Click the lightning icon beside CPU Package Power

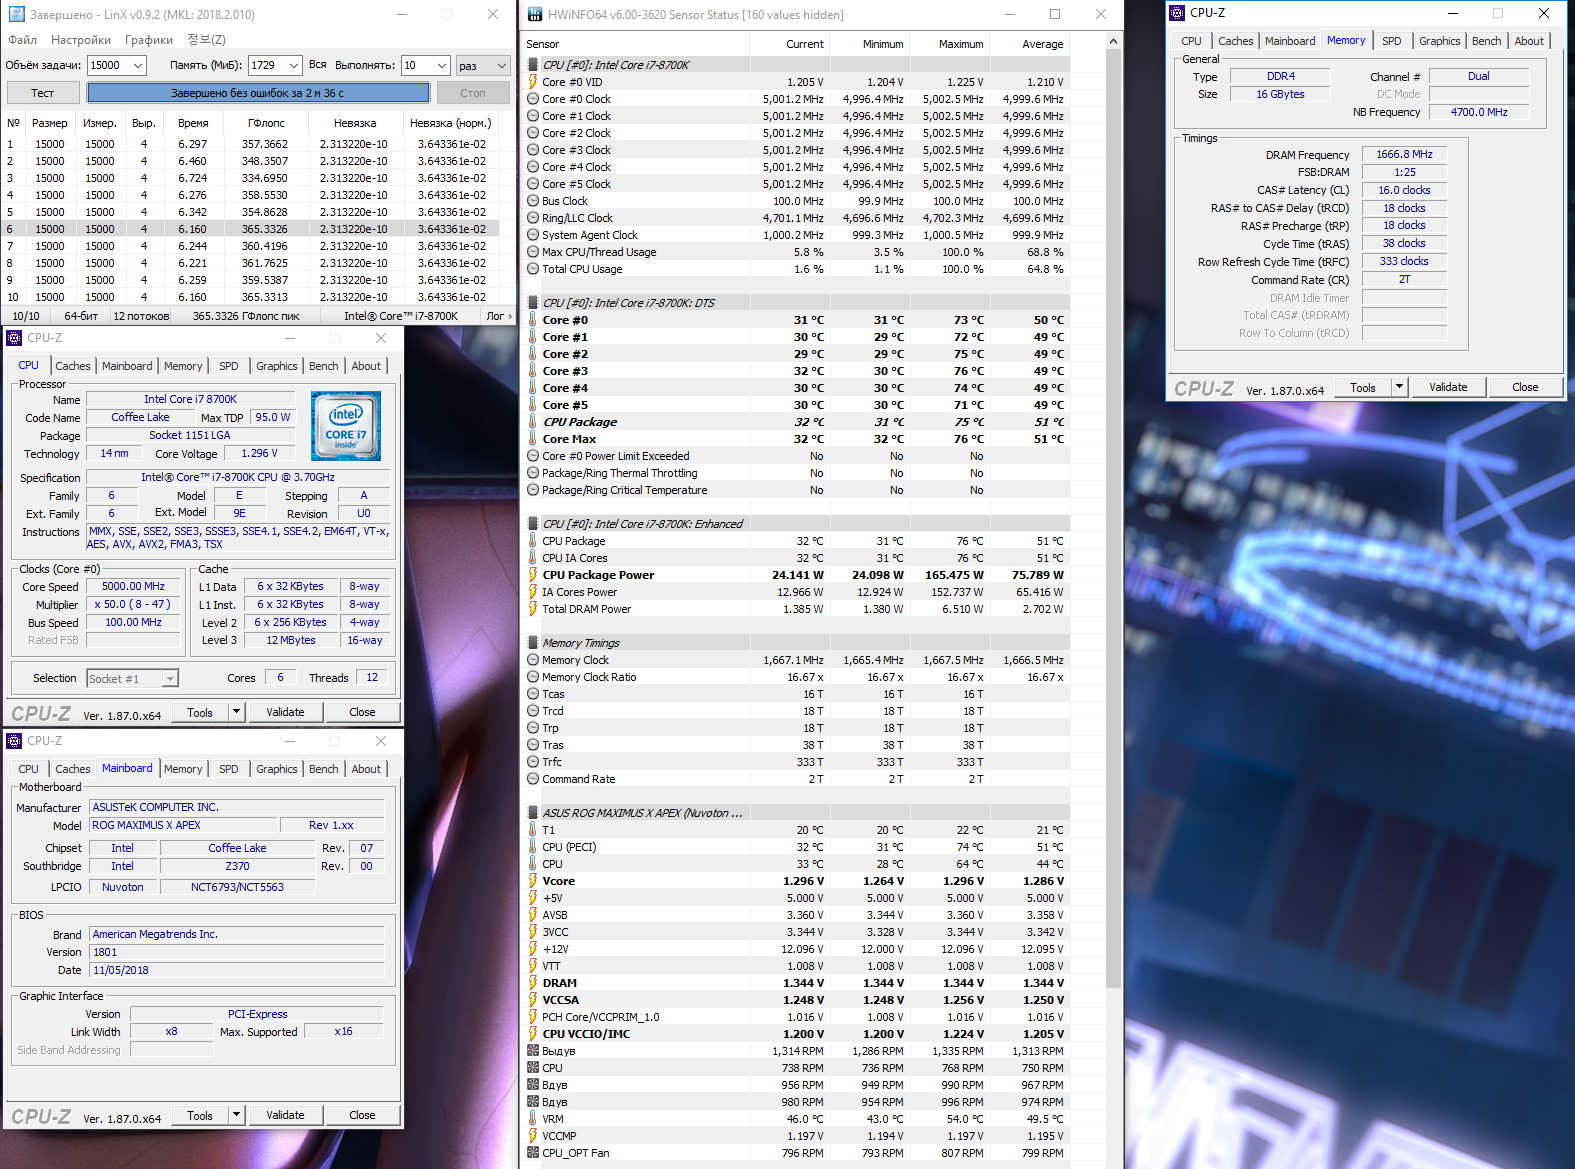click(x=533, y=575)
